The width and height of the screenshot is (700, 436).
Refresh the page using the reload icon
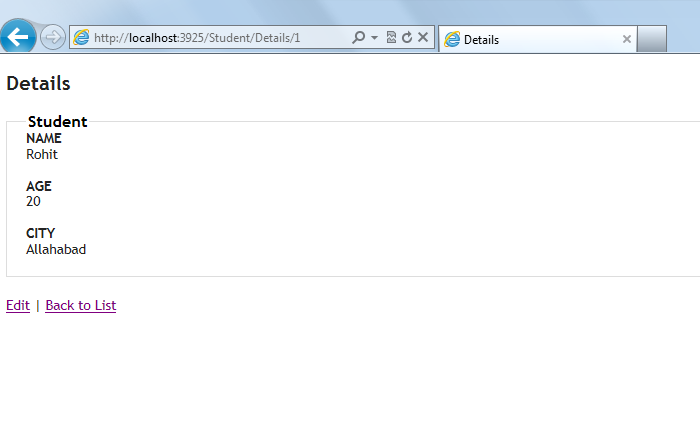pyautogui.click(x=406, y=38)
